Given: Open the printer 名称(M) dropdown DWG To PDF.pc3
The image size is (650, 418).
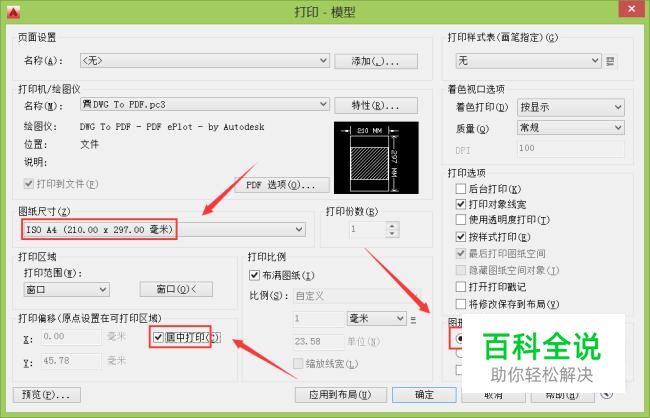Looking at the screenshot, I should coord(205,104).
